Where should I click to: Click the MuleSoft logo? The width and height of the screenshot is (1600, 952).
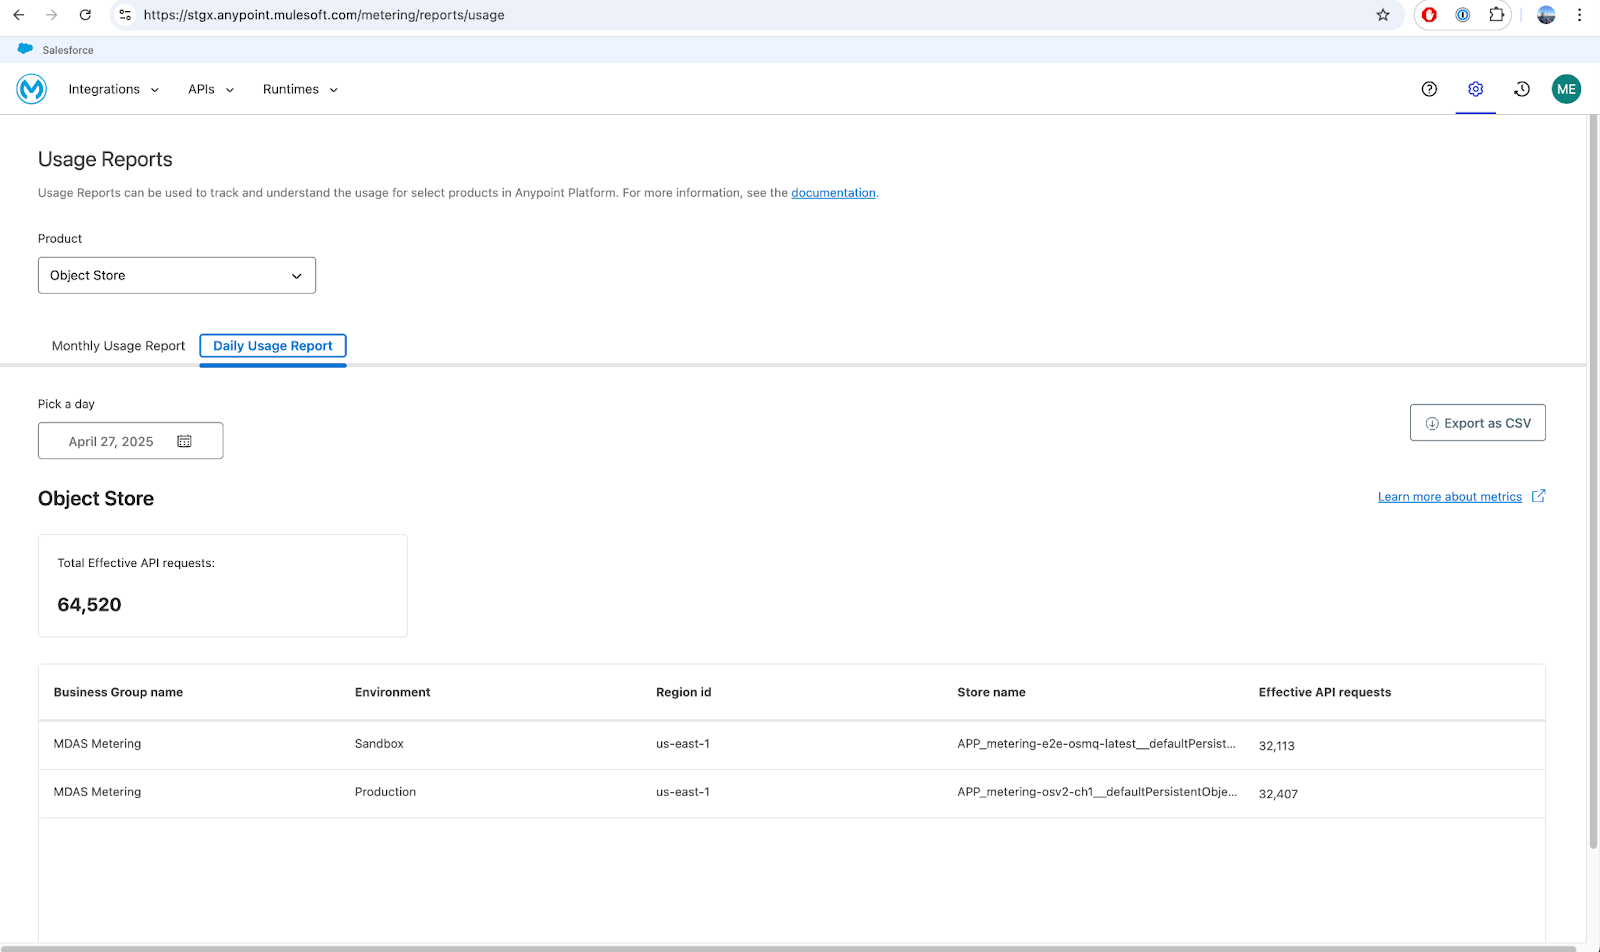click(31, 89)
